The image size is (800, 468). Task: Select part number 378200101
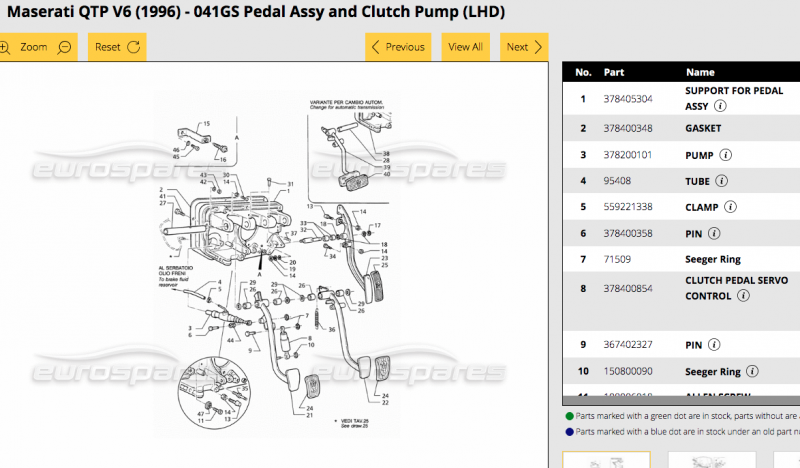628,155
